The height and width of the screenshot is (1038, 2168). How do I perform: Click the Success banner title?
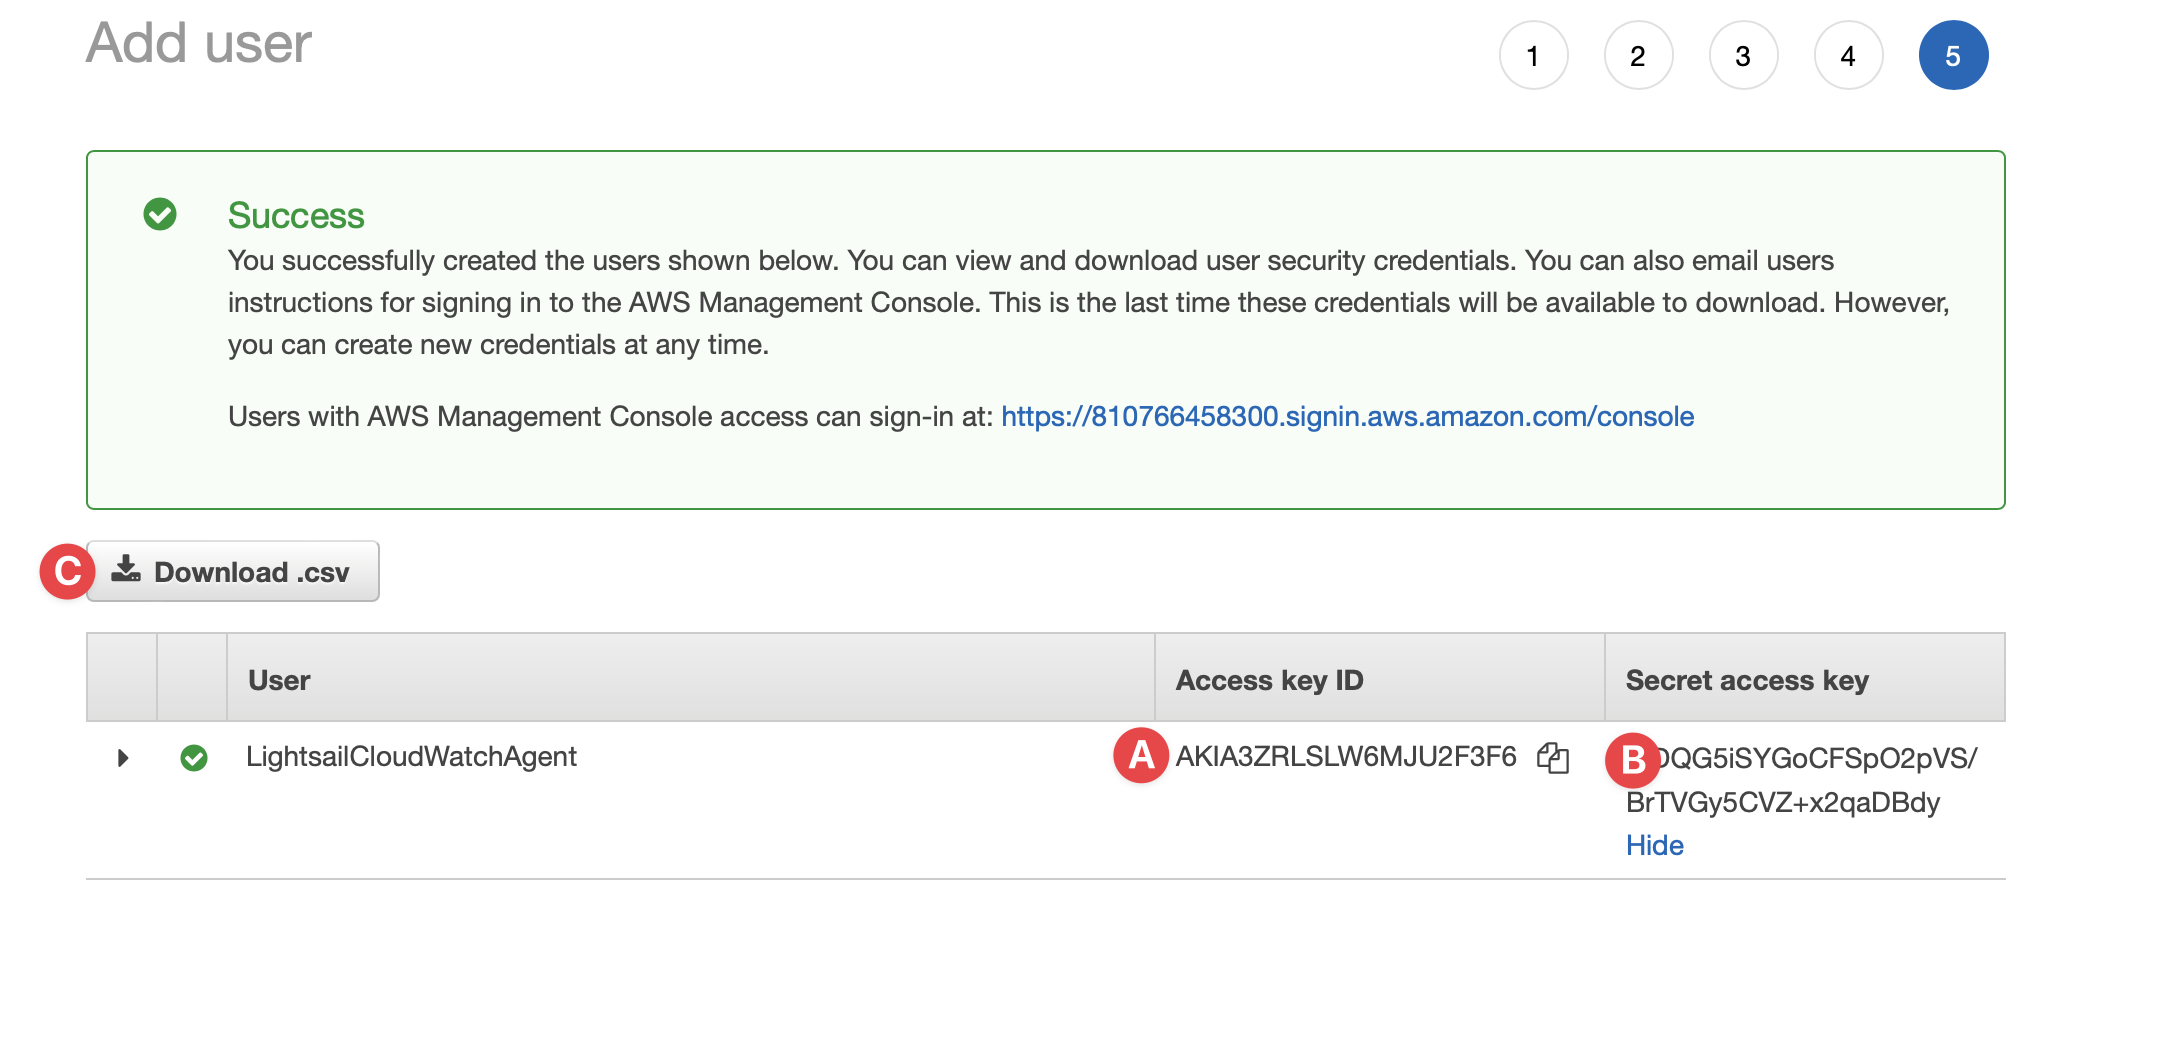coord(296,216)
